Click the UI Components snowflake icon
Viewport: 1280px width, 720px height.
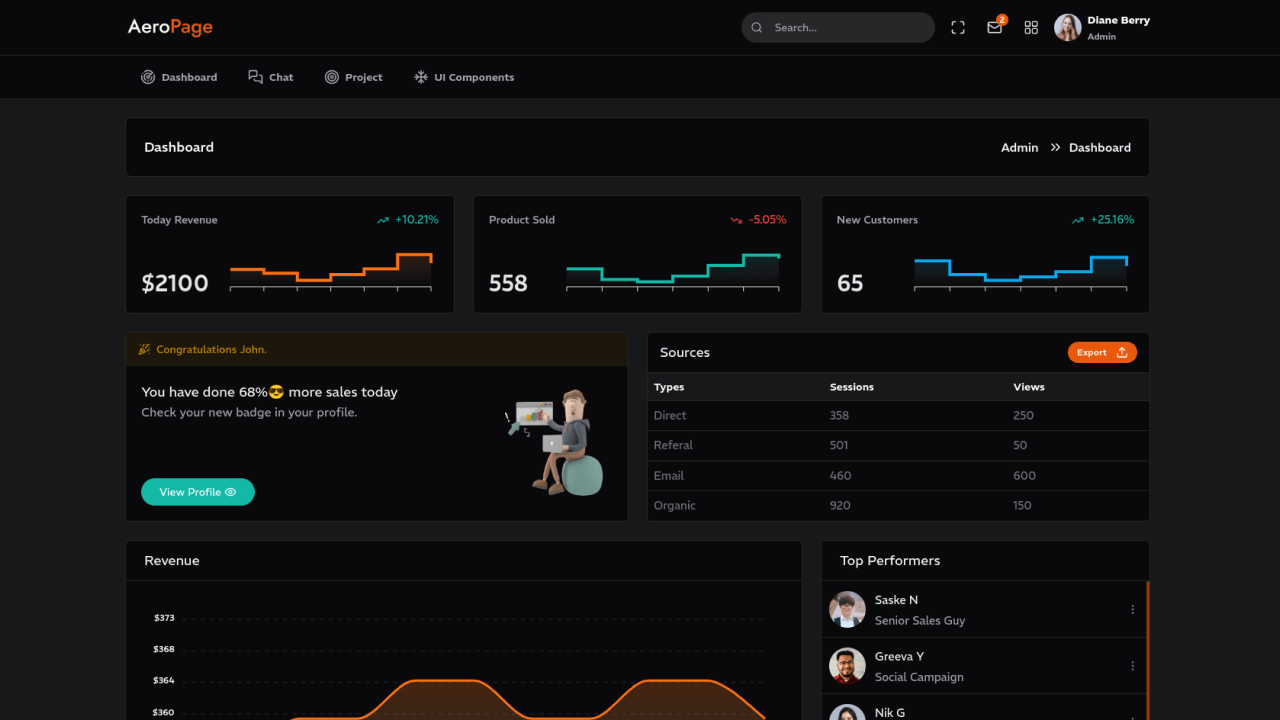(x=421, y=77)
